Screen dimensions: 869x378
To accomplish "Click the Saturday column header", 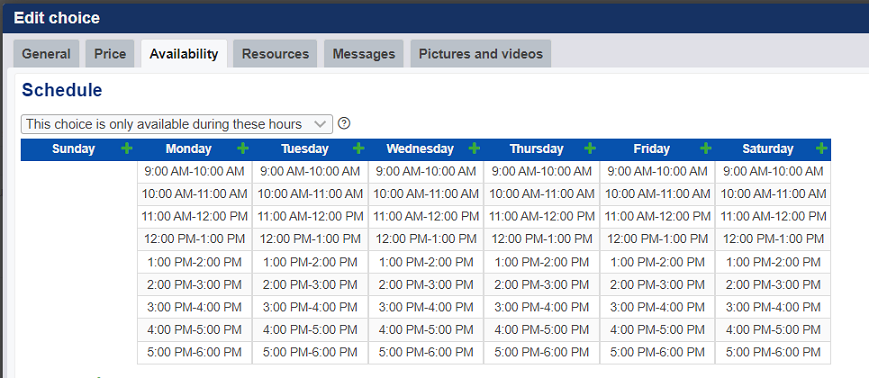I will [x=768, y=149].
